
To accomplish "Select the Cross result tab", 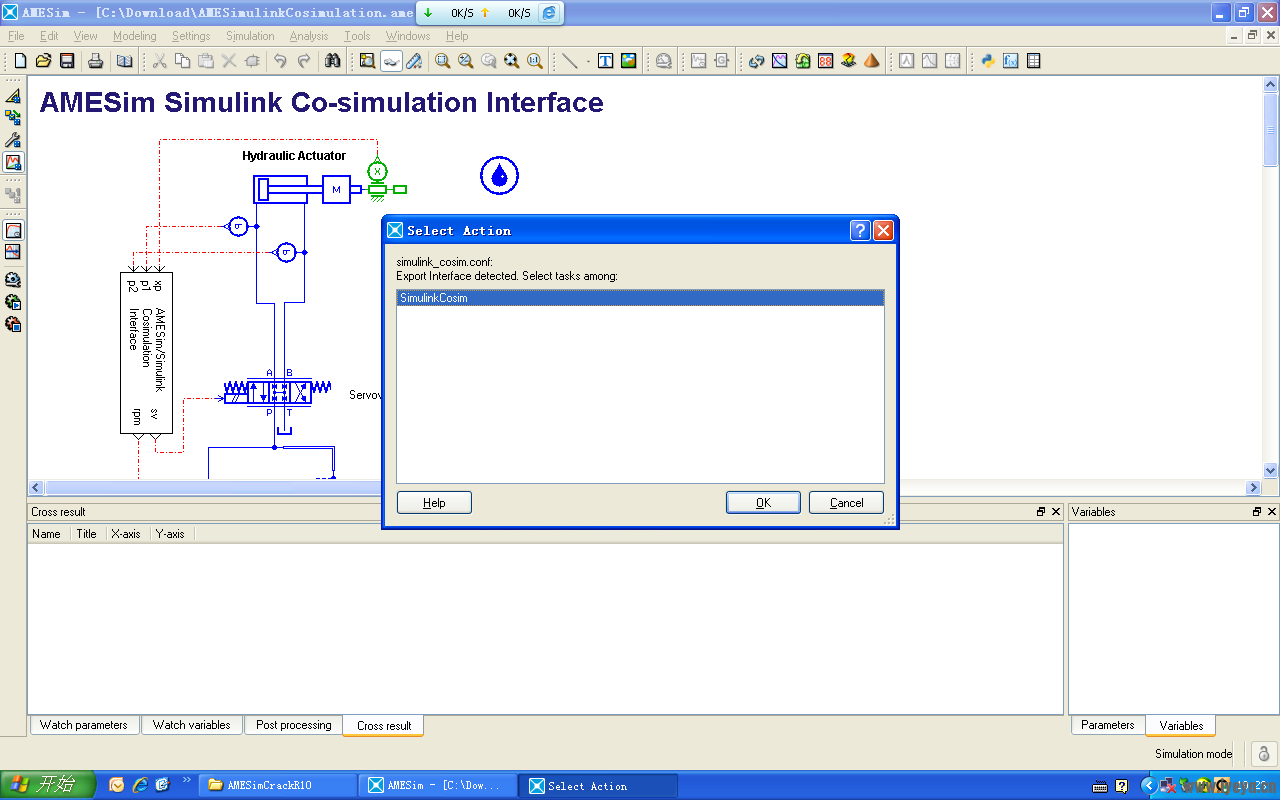I will [x=384, y=726].
